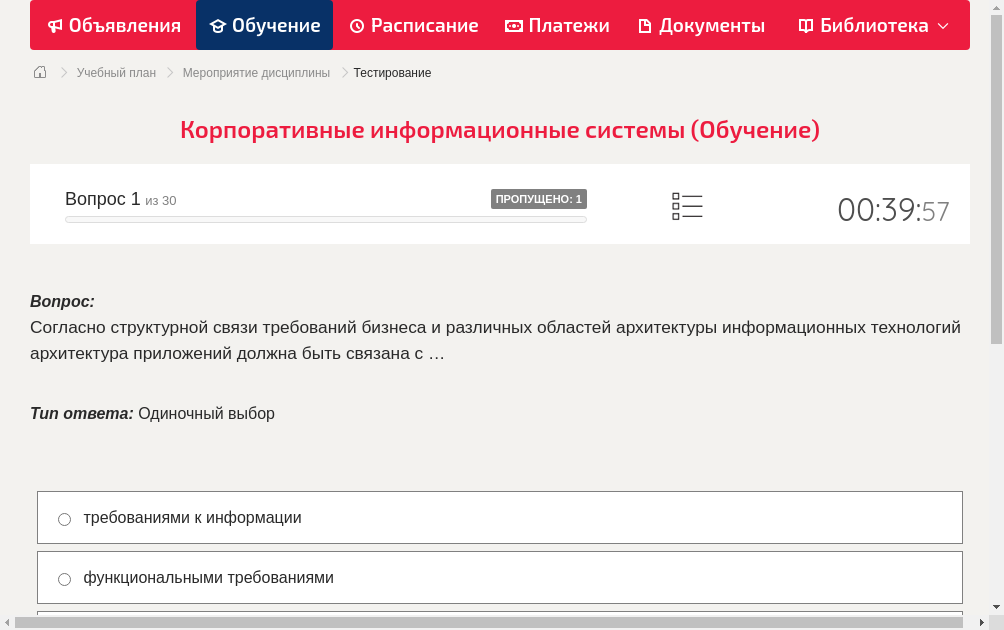
Task: Click the scroll left arrow
Action: click(6, 622)
